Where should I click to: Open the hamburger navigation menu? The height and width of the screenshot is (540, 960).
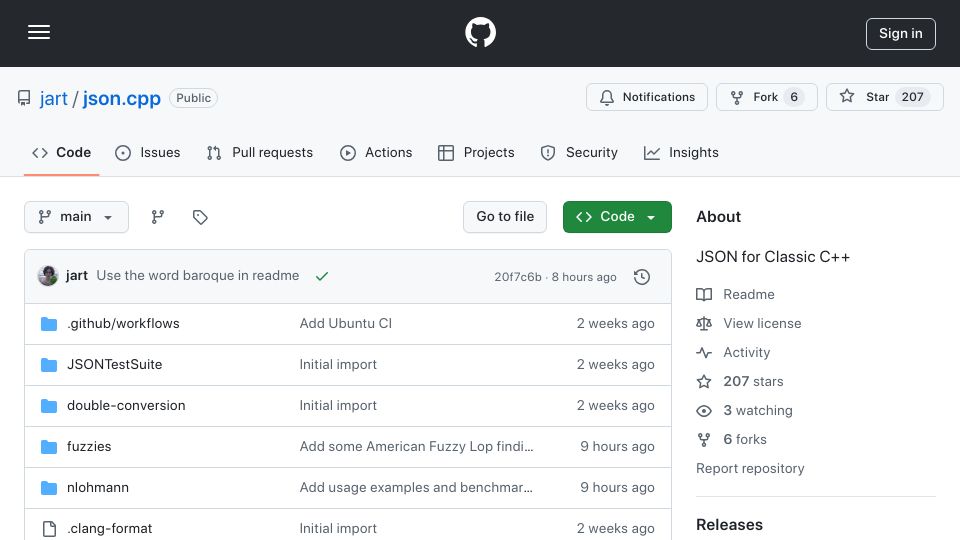[x=39, y=32]
